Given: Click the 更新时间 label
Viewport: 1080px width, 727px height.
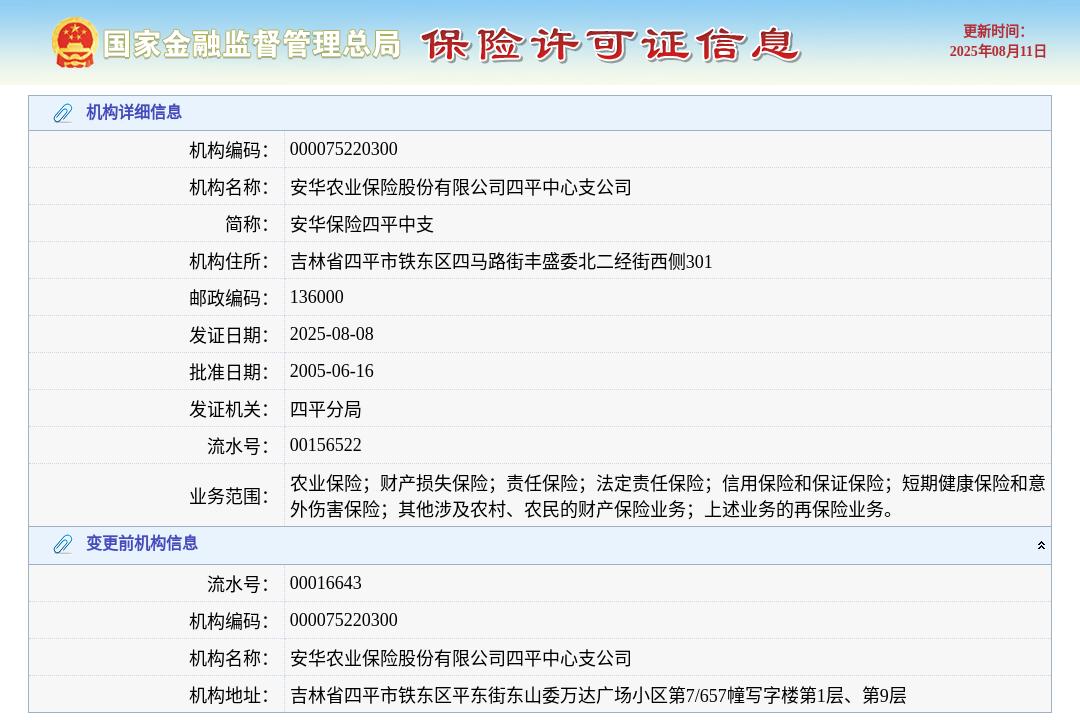Looking at the screenshot, I should [993, 32].
